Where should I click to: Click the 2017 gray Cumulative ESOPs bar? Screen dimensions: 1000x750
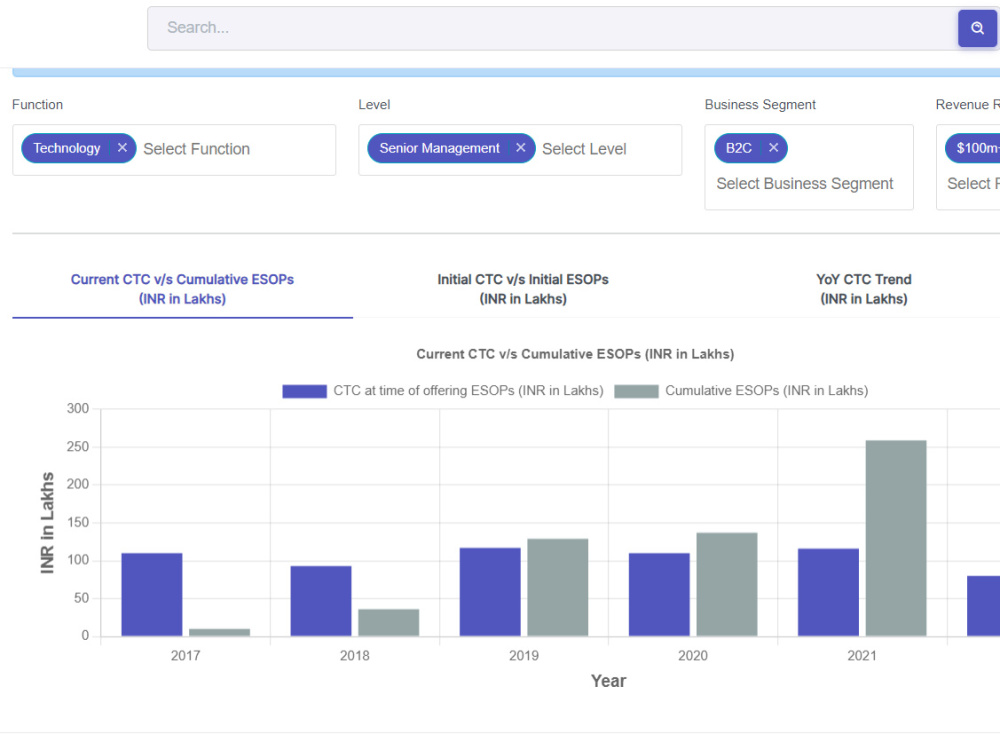click(x=219, y=632)
